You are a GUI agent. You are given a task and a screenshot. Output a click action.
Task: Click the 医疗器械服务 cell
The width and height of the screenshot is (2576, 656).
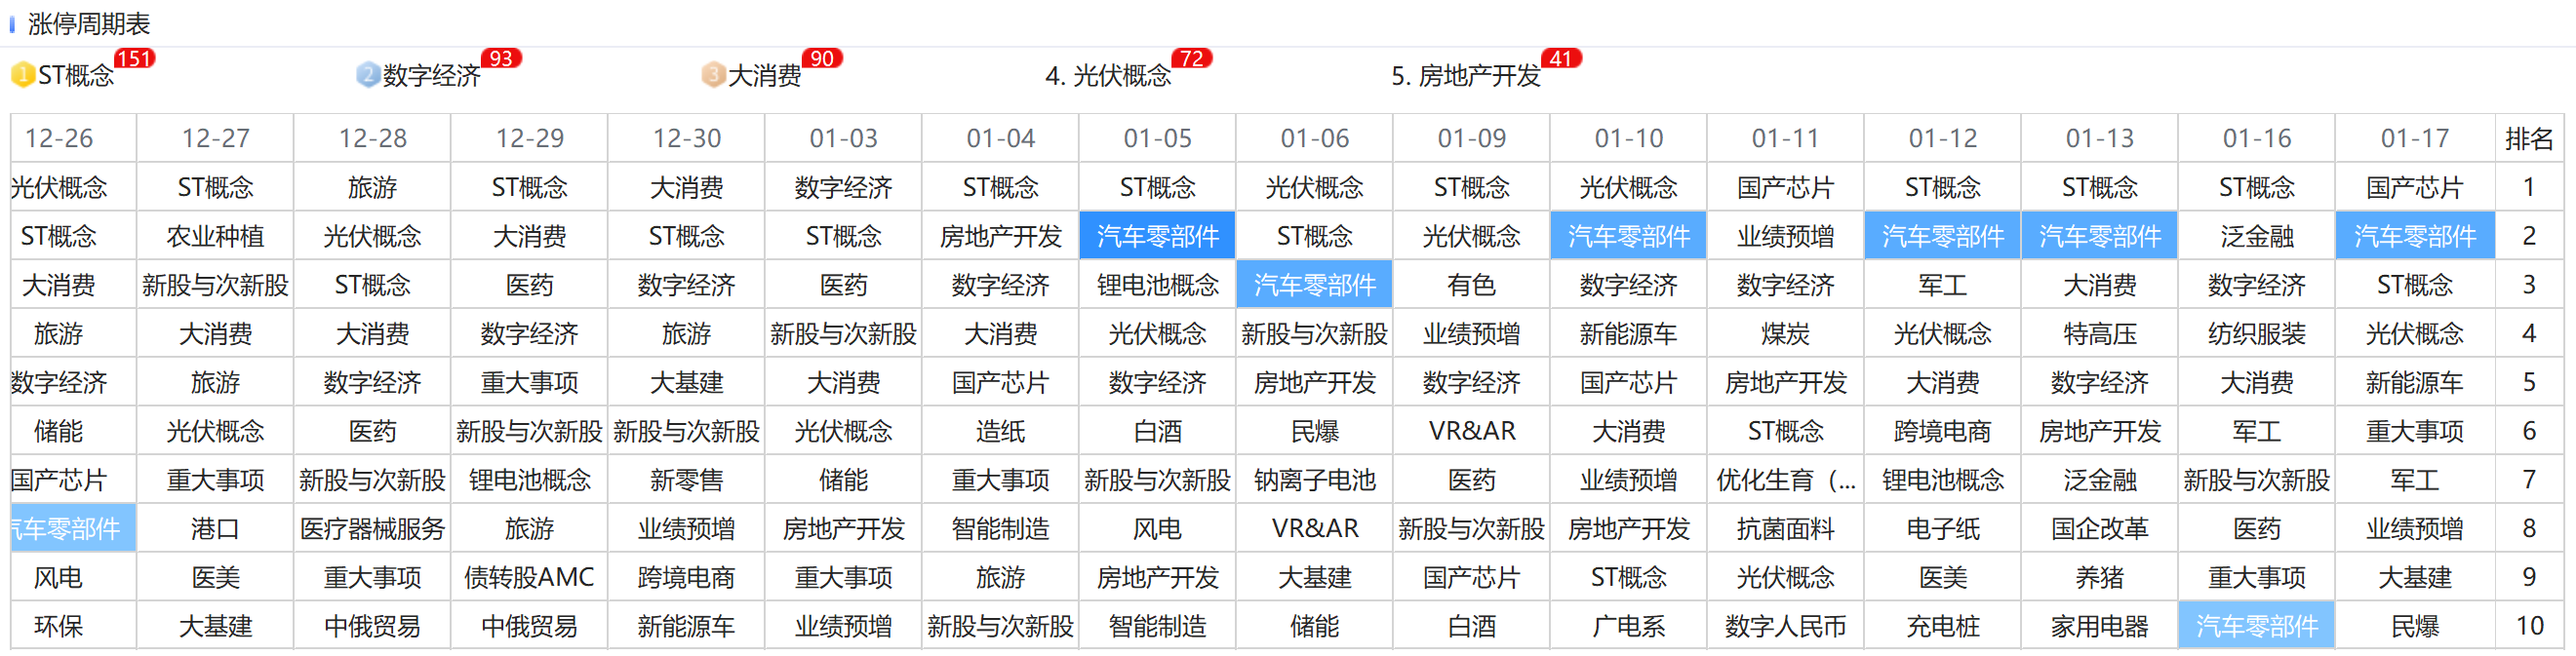click(x=372, y=529)
